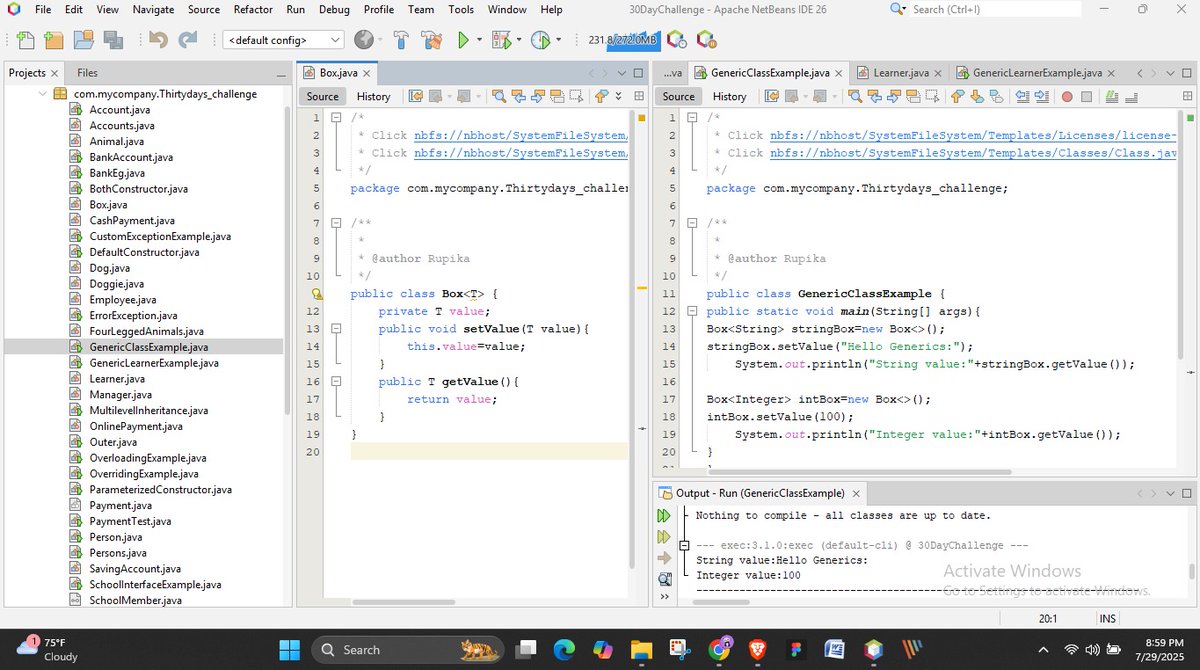Screen dimensions: 1200x670
Task: Open license template link on line 2 in Box.java
Action: 521,135
